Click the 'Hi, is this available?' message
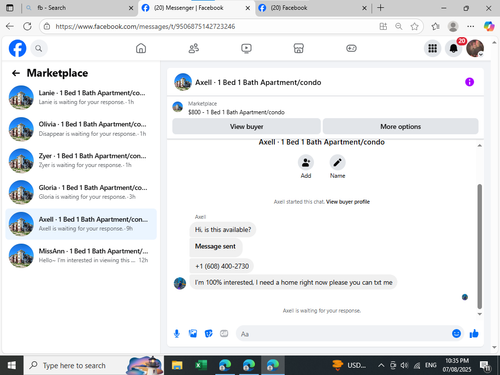The height and width of the screenshot is (375, 500). (x=223, y=230)
